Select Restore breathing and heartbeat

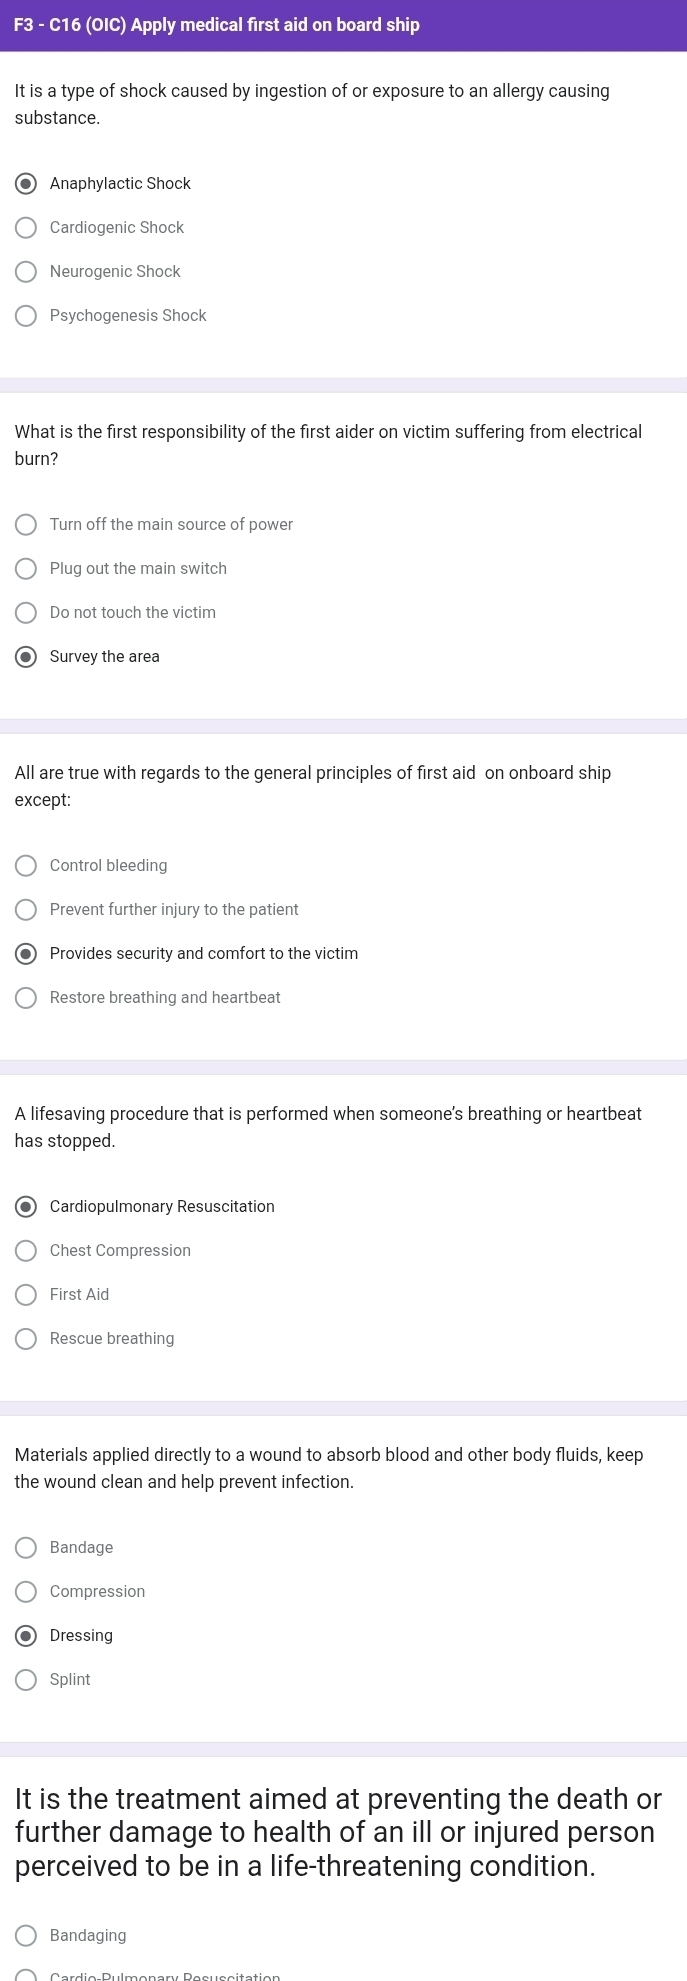pyautogui.click(x=27, y=998)
